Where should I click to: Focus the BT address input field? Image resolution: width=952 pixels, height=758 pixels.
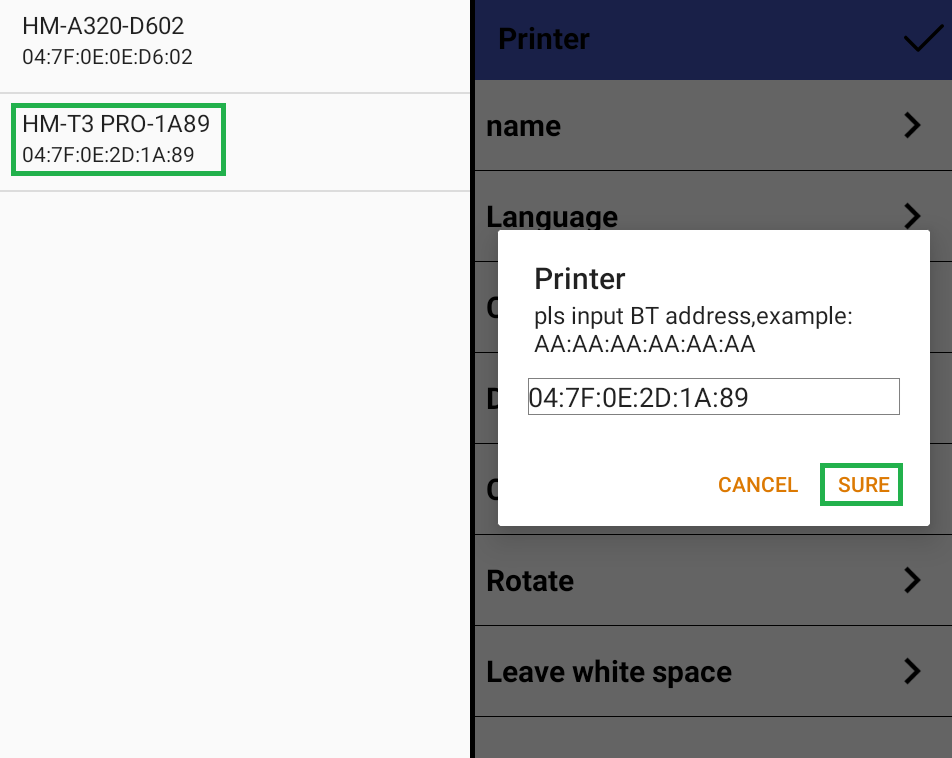[x=713, y=397]
